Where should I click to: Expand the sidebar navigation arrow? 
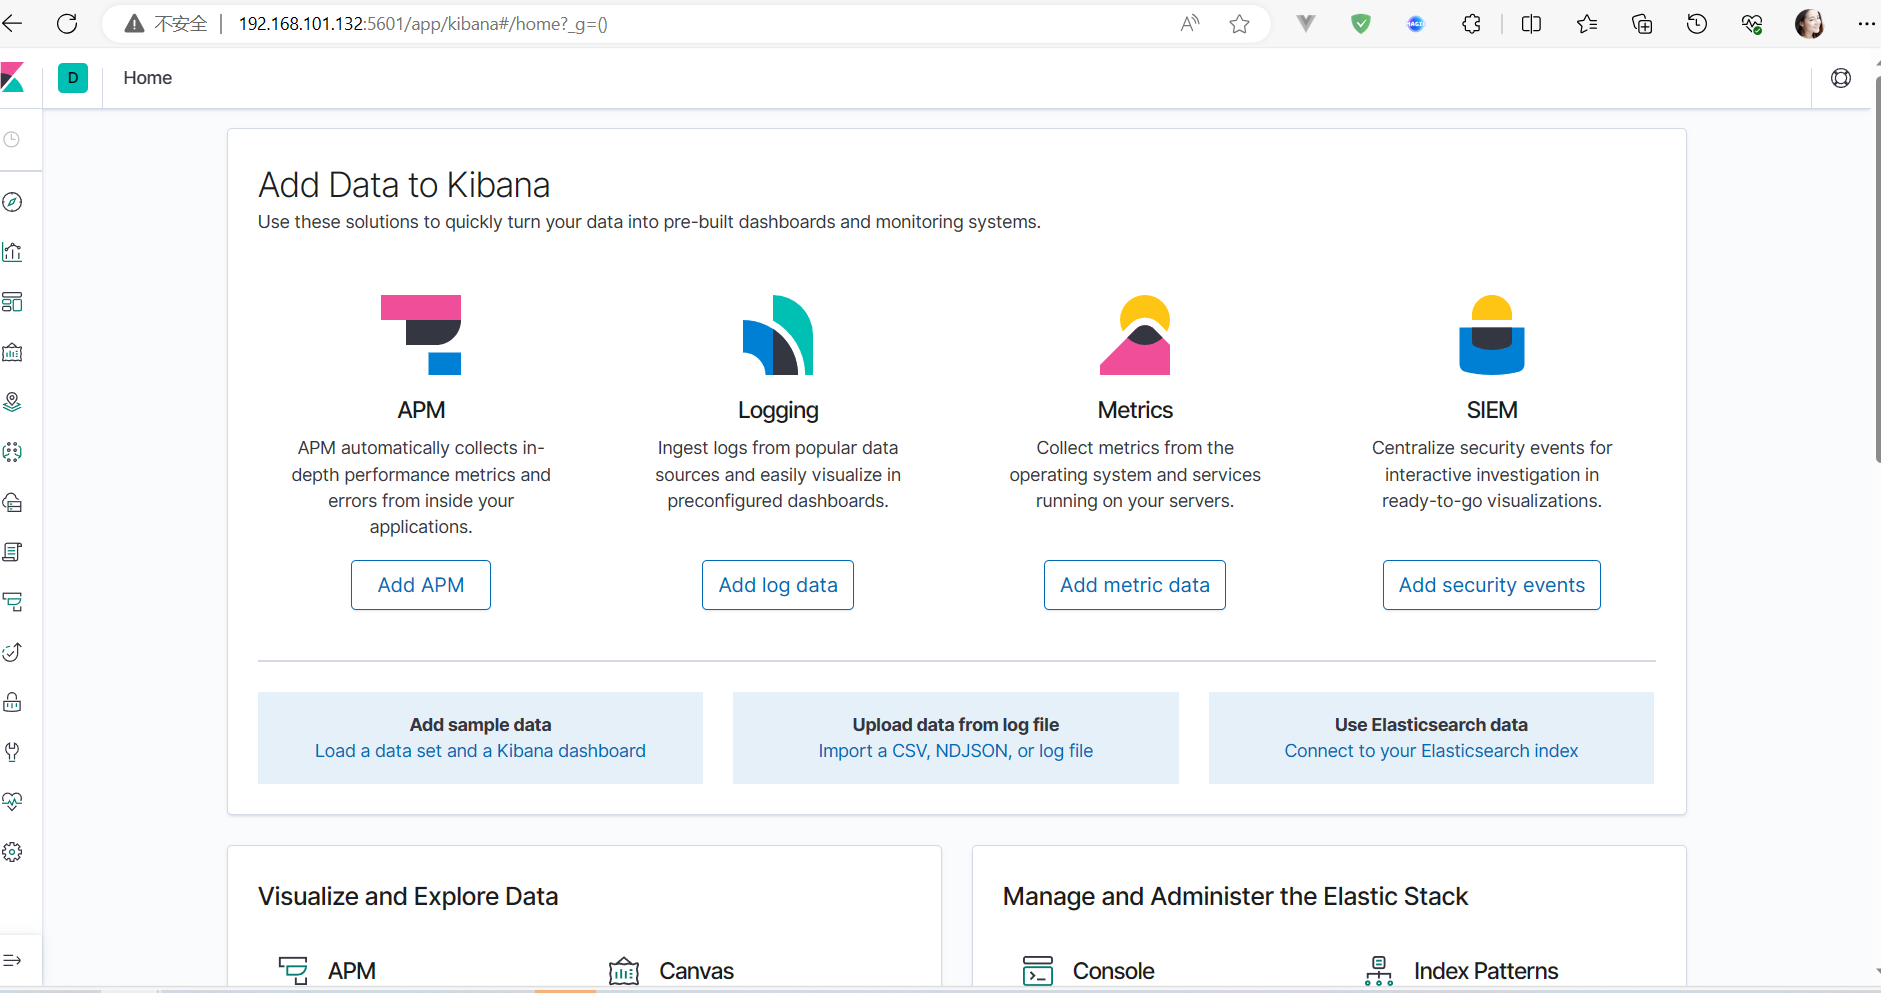coord(12,960)
